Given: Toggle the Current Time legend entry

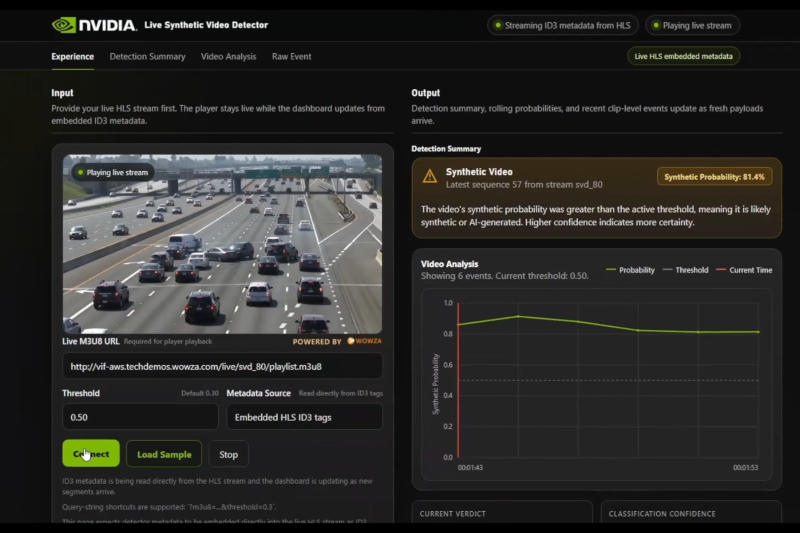Looking at the screenshot, I should pos(744,270).
